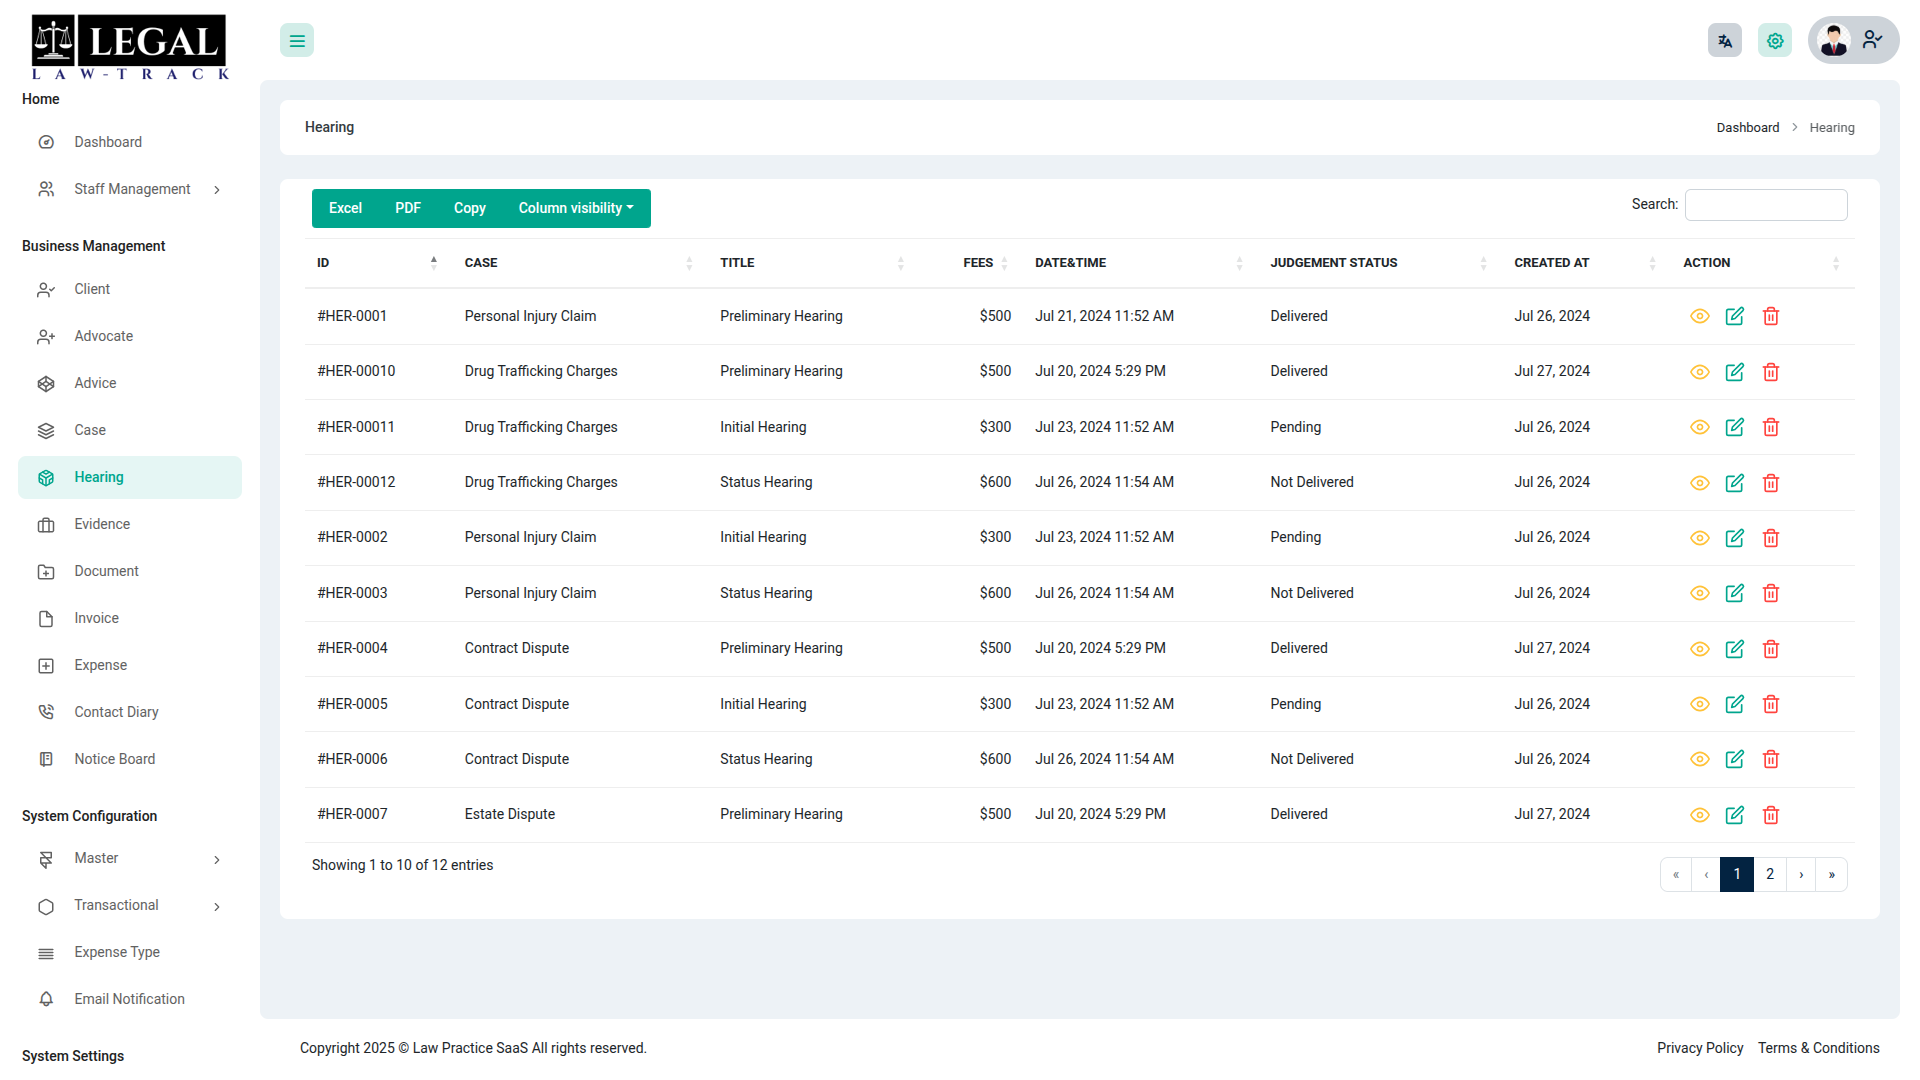
Task: View hearing #HER-0001 with eye icon
Action: [1700, 316]
